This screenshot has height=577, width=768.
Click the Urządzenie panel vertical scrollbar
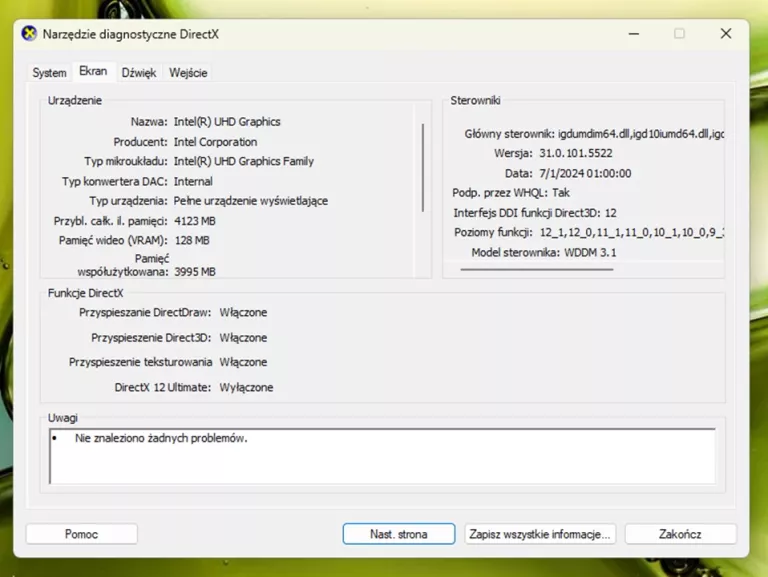(423, 168)
